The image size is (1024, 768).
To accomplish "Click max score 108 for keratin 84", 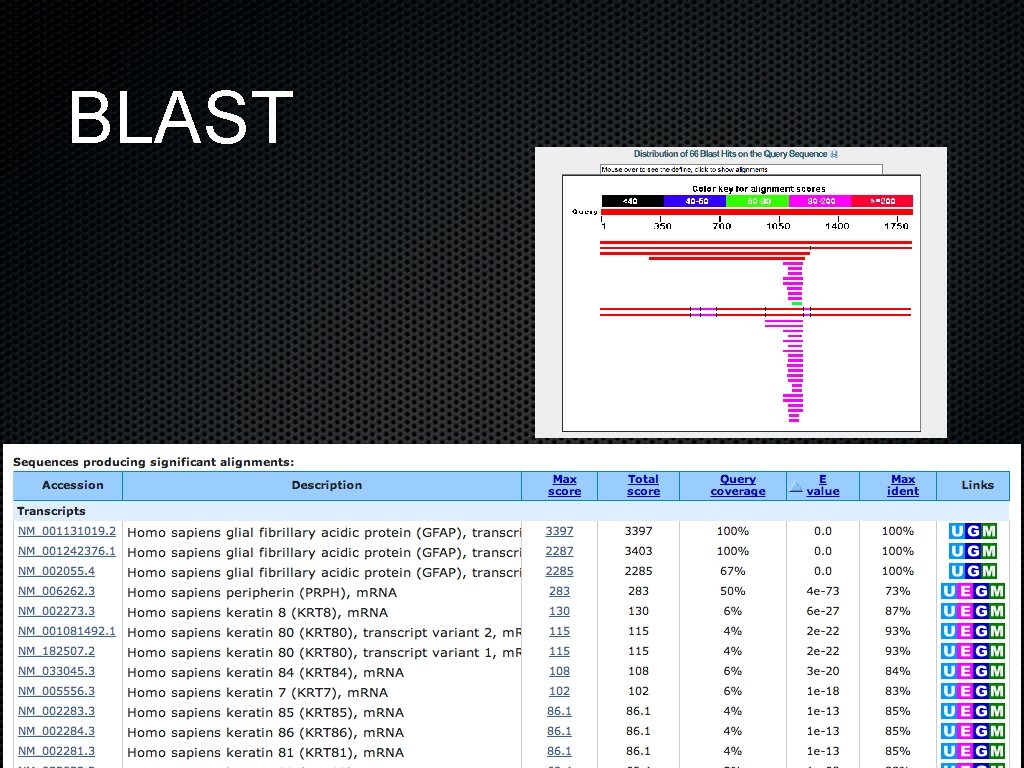I will tap(560, 671).
